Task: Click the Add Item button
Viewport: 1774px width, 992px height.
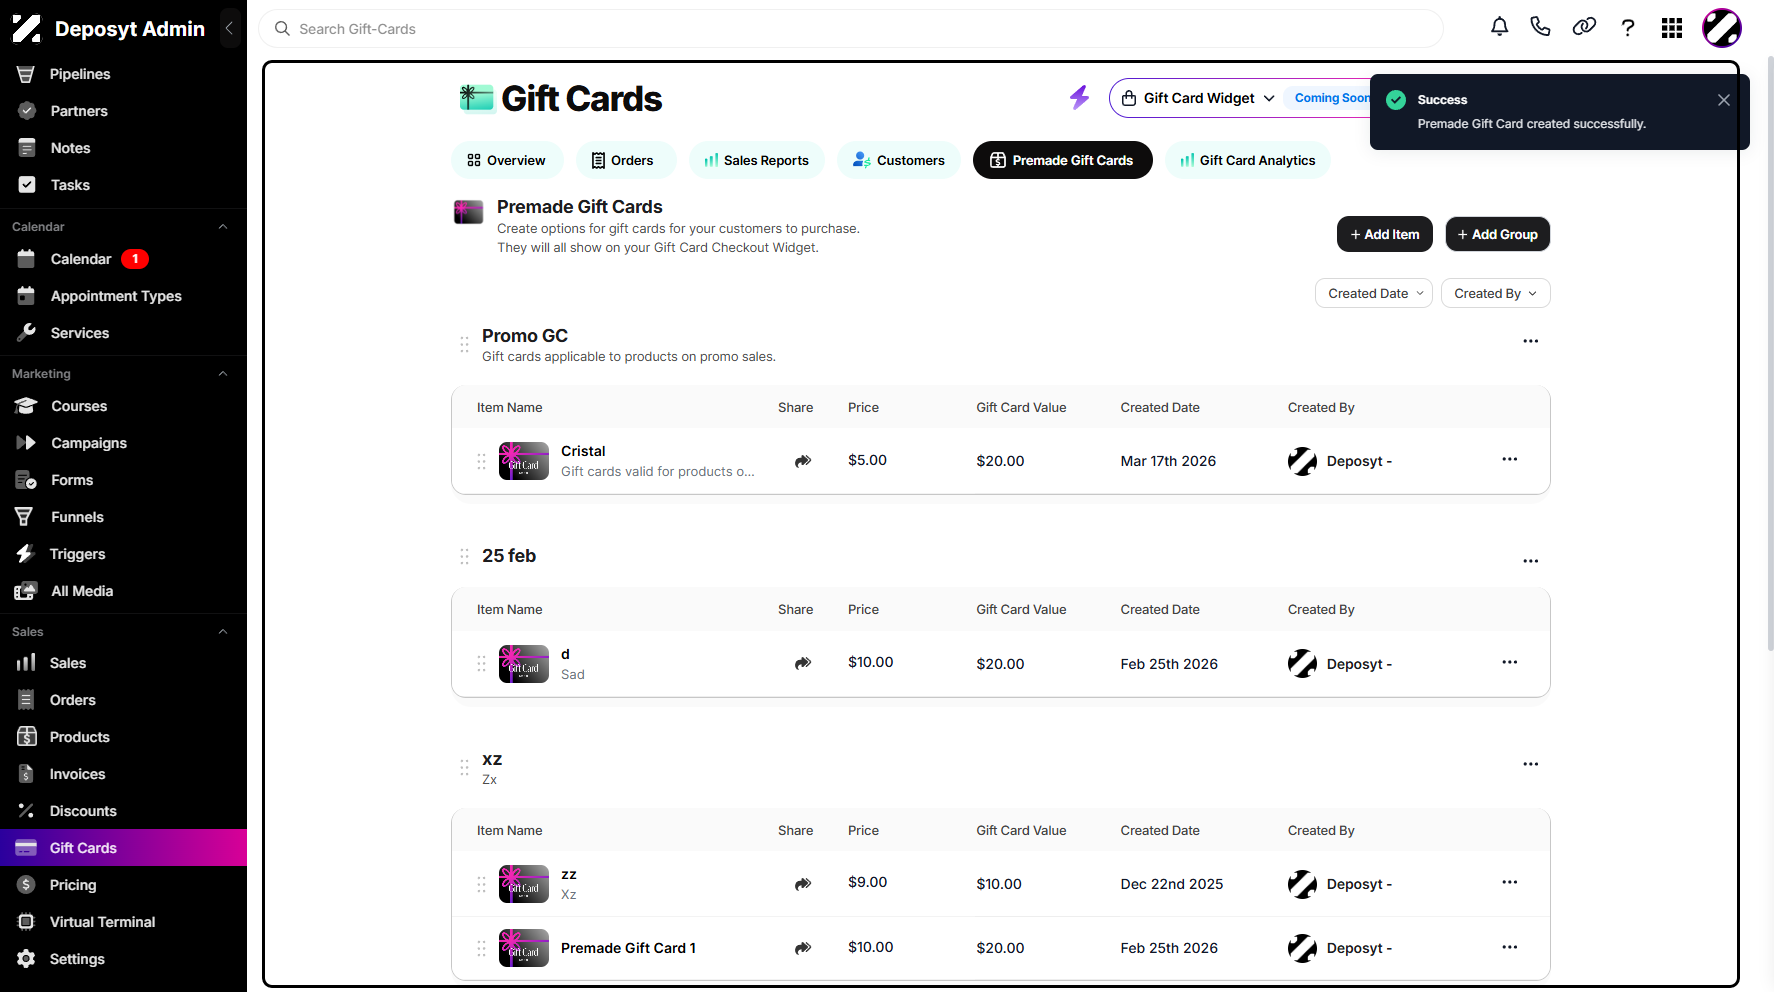Action: 1385,234
